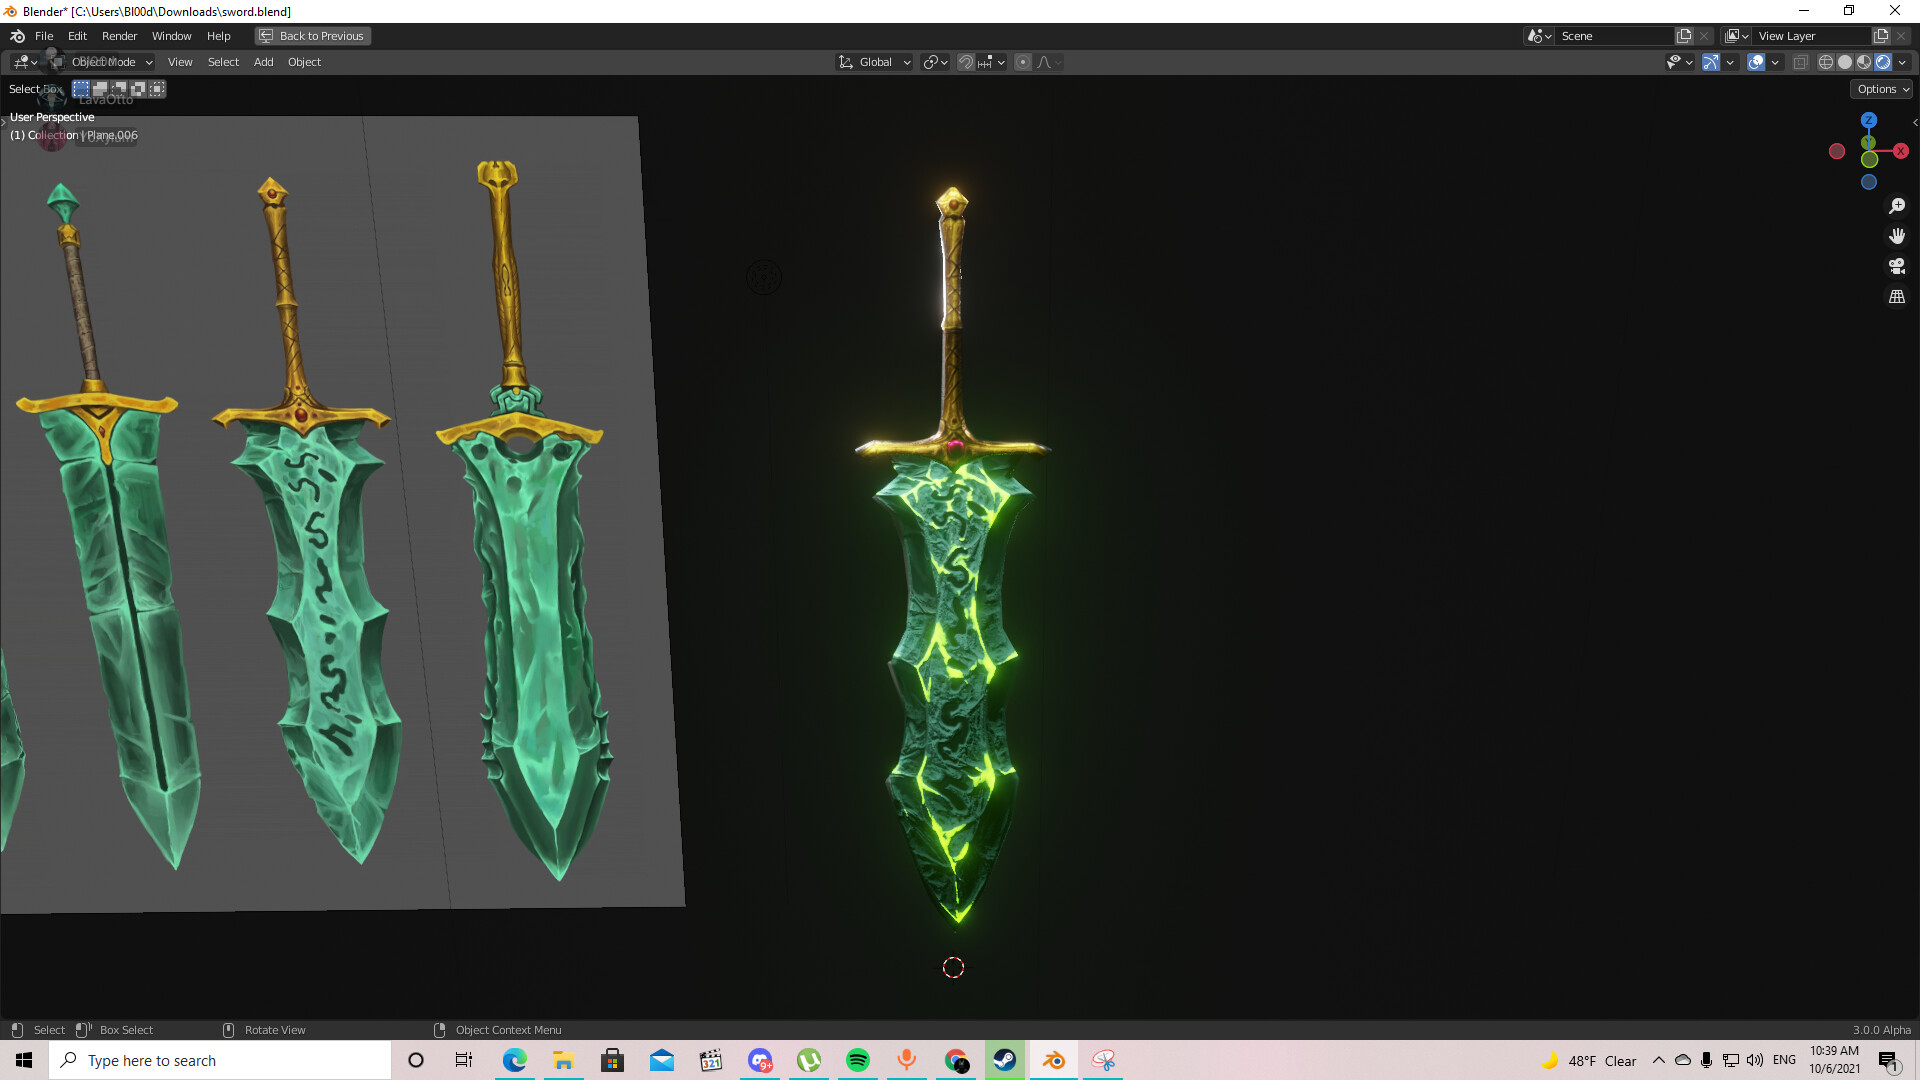Toggle the camera view icon
This screenshot has height=1080, width=1920.
pyautogui.click(x=1897, y=266)
